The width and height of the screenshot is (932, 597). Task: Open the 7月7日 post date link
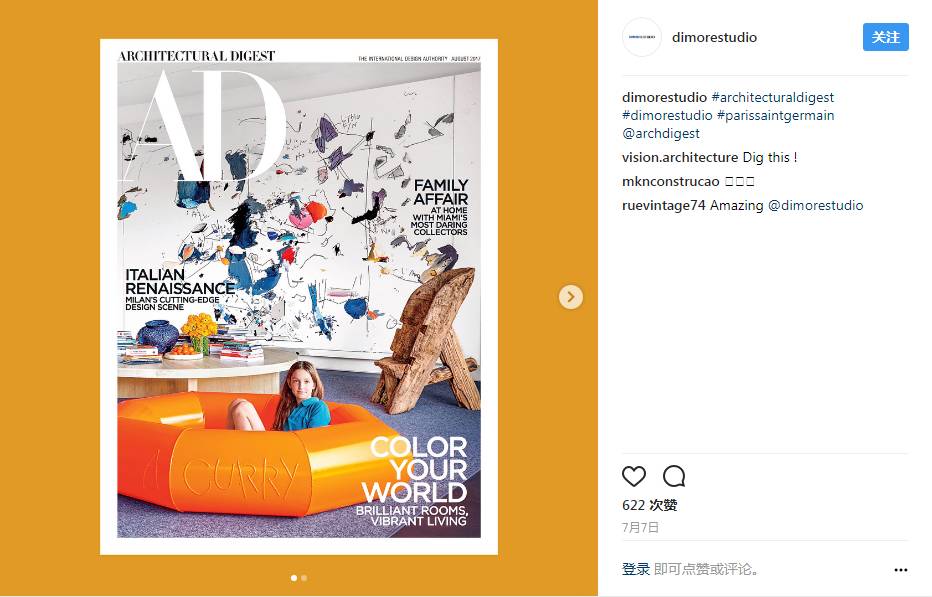click(640, 527)
